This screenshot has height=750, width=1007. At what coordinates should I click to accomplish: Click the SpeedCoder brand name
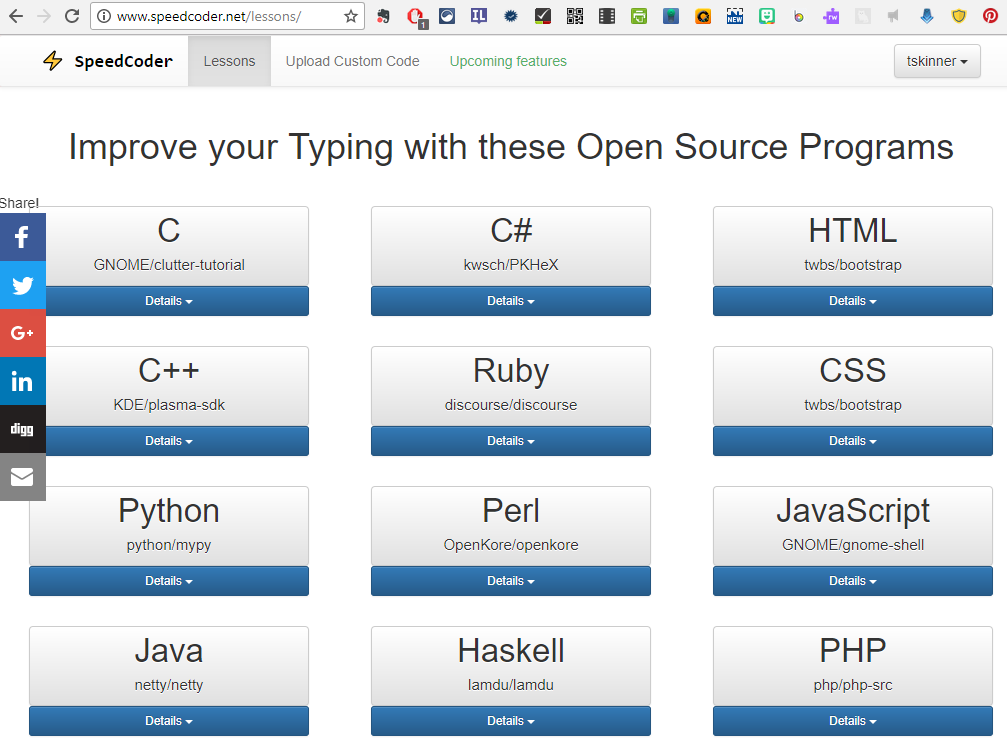coord(123,61)
